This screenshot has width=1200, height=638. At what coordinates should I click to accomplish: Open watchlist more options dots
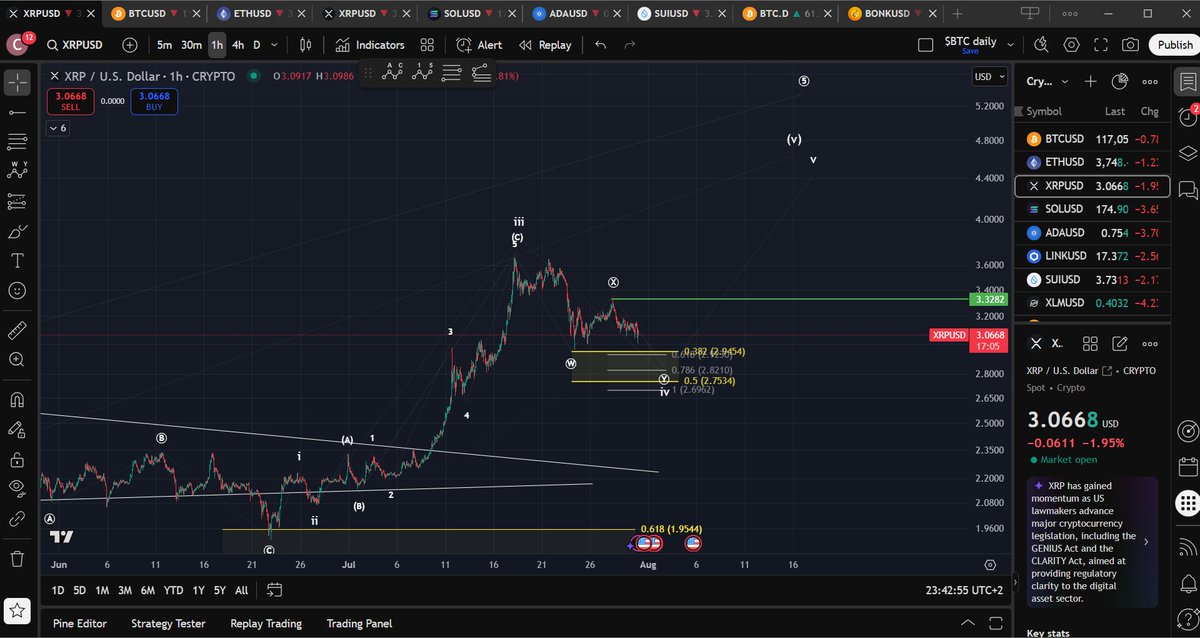[x=1151, y=82]
